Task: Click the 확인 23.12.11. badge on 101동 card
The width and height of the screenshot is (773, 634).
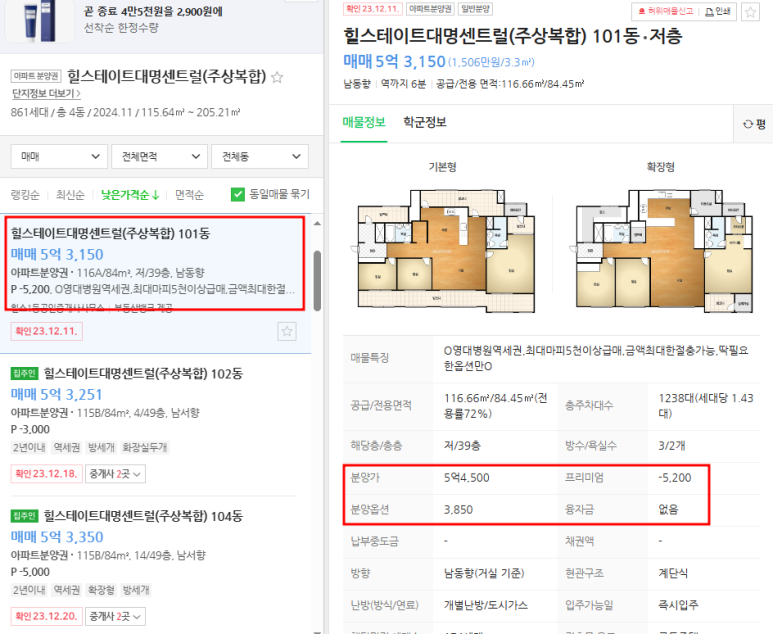Action: (x=46, y=331)
